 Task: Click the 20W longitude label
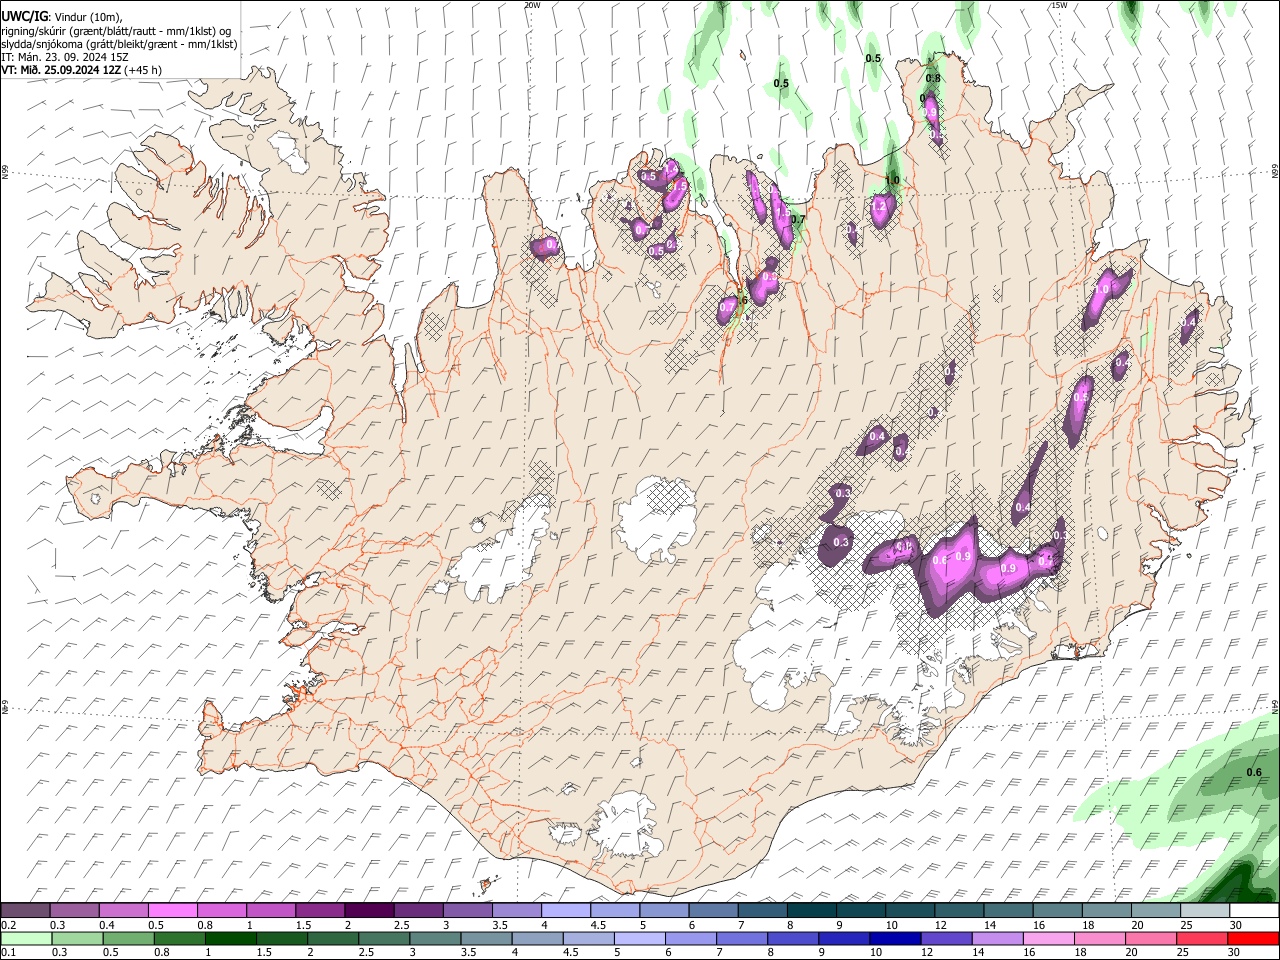(532, 5)
